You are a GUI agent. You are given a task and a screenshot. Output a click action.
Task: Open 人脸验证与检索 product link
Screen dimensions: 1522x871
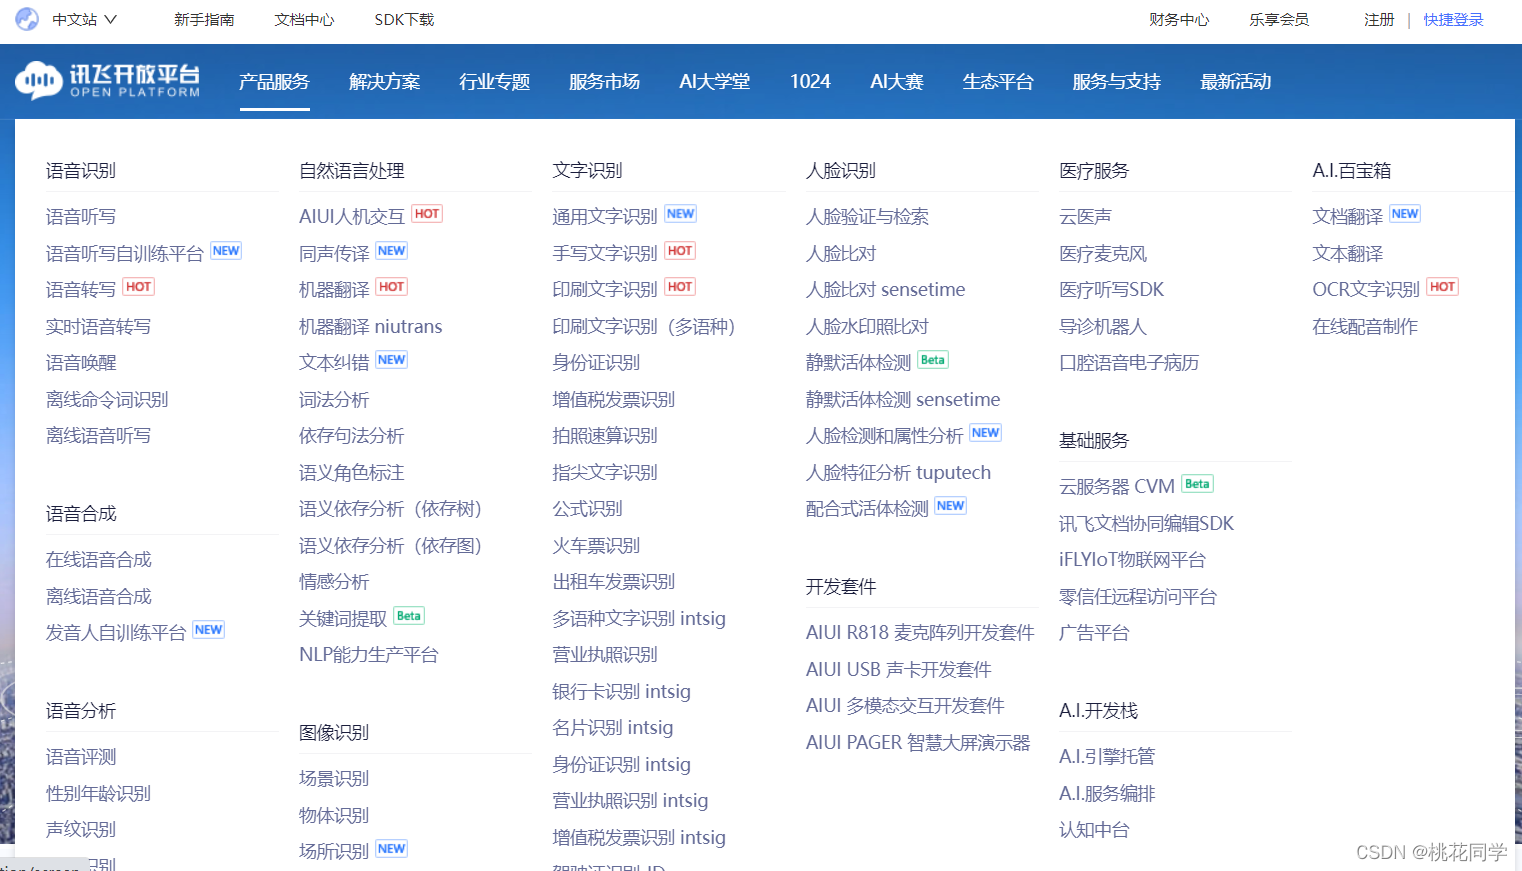867,217
